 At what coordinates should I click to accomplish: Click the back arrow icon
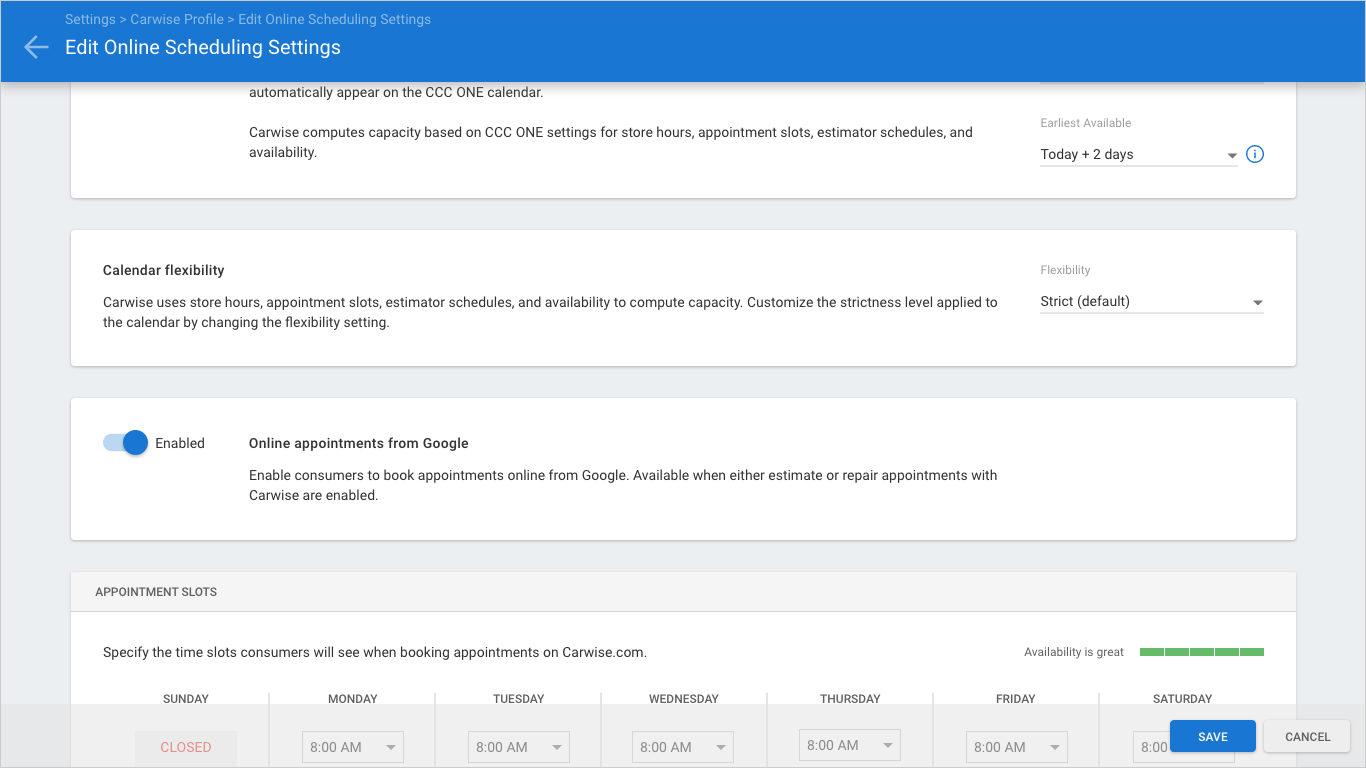click(x=36, y=47)
